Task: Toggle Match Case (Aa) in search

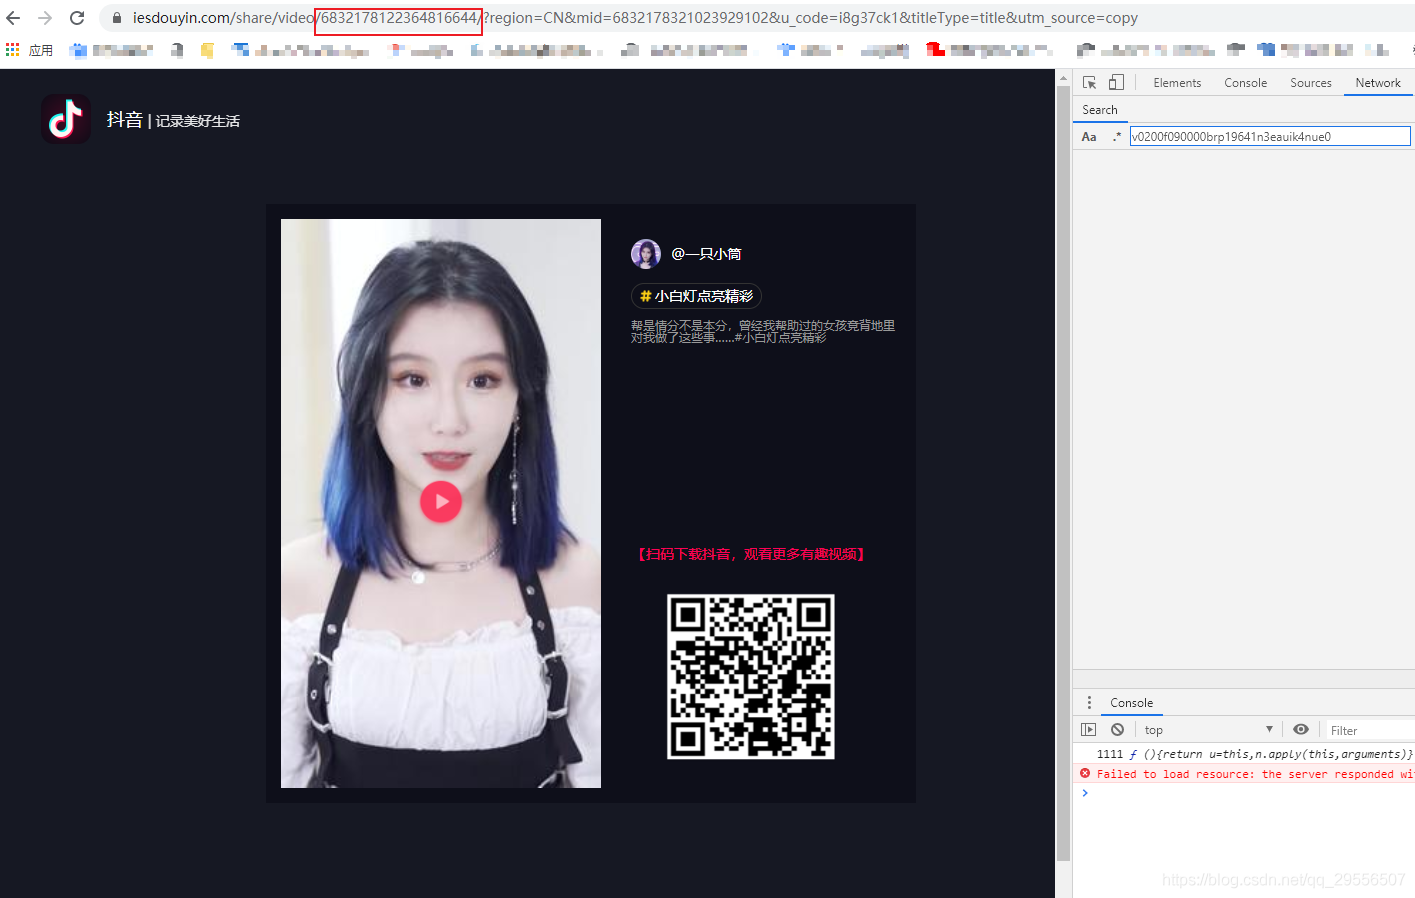Action: point(1089,137)
